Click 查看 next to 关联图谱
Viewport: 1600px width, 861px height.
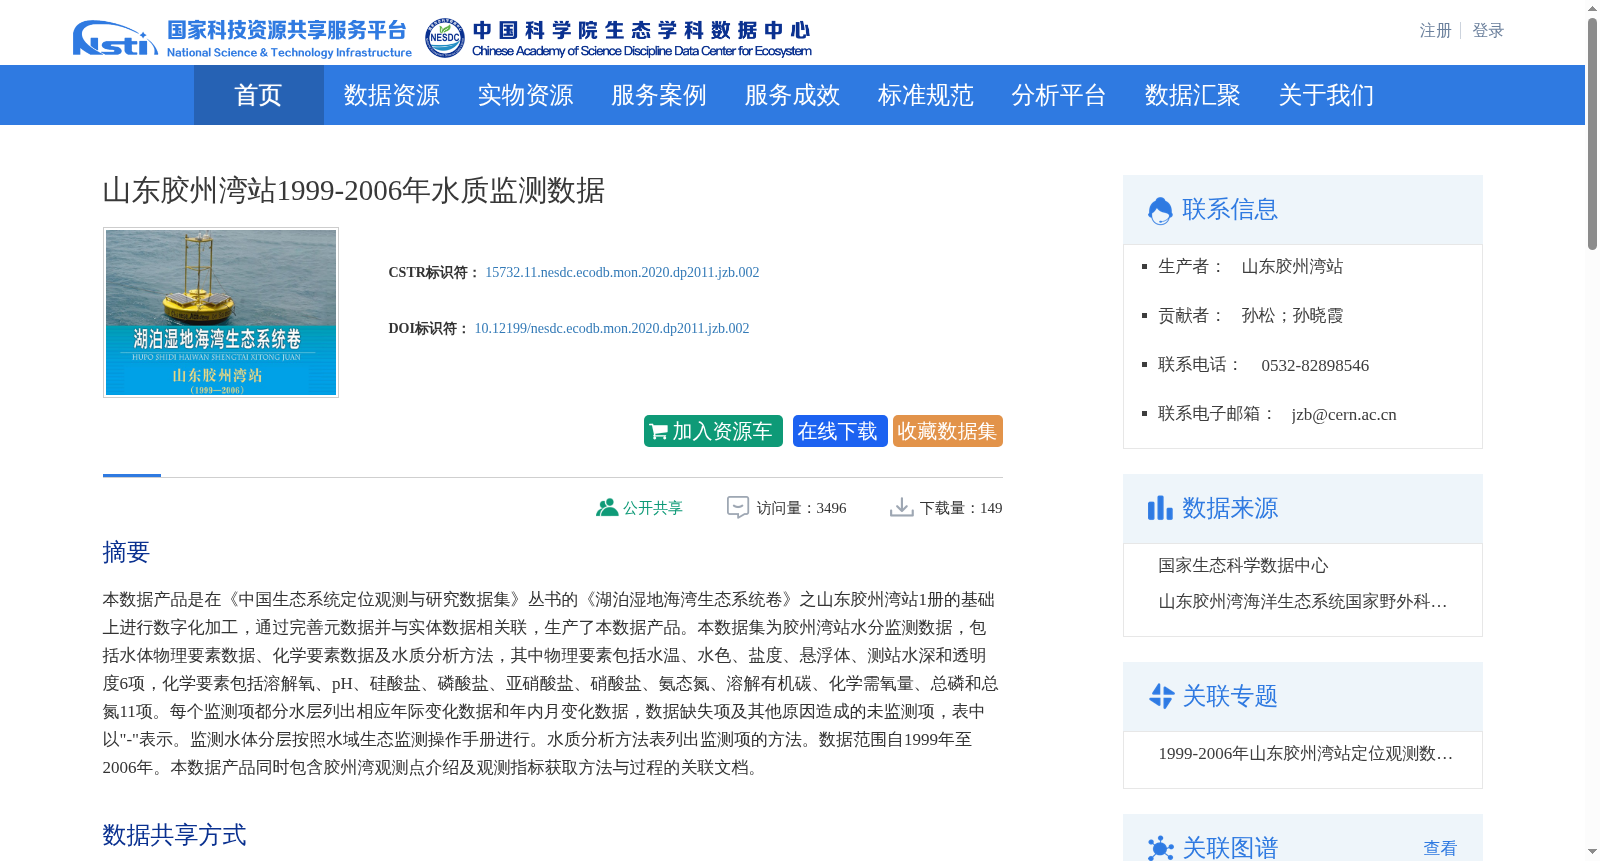click(x=1440, y=848)
